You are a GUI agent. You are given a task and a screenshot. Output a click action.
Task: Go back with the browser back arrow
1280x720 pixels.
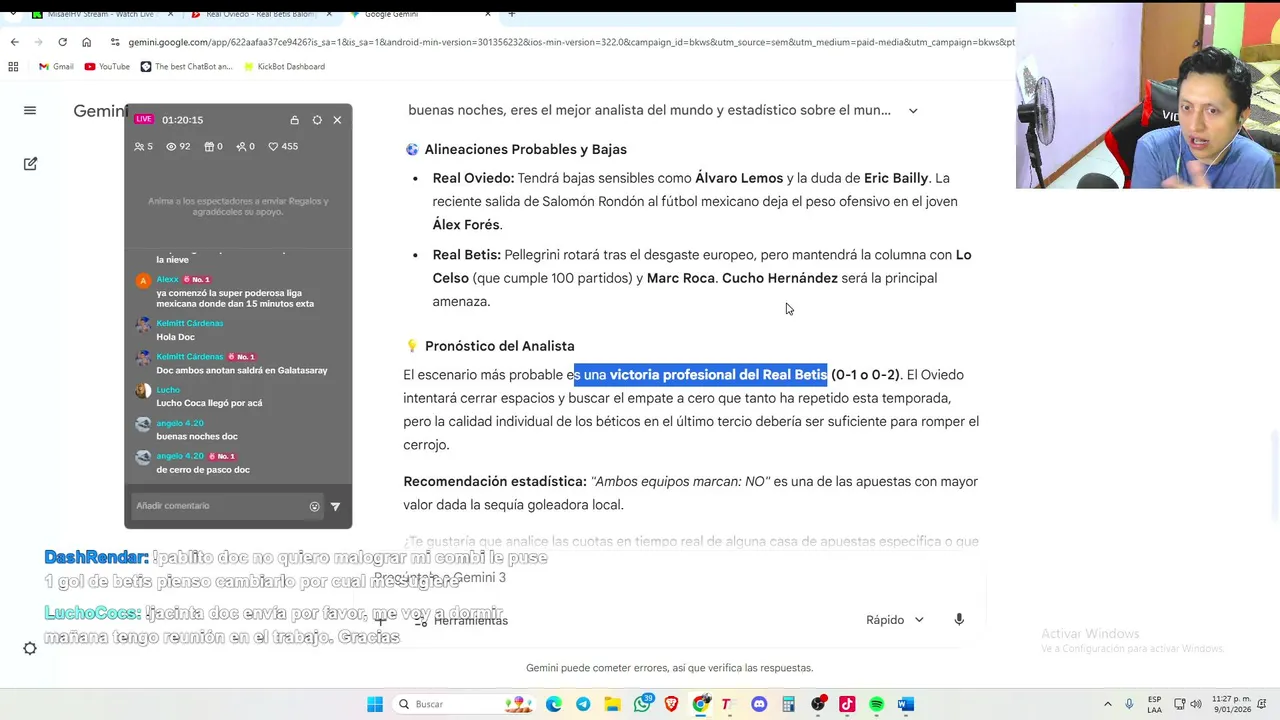(14, 42)
